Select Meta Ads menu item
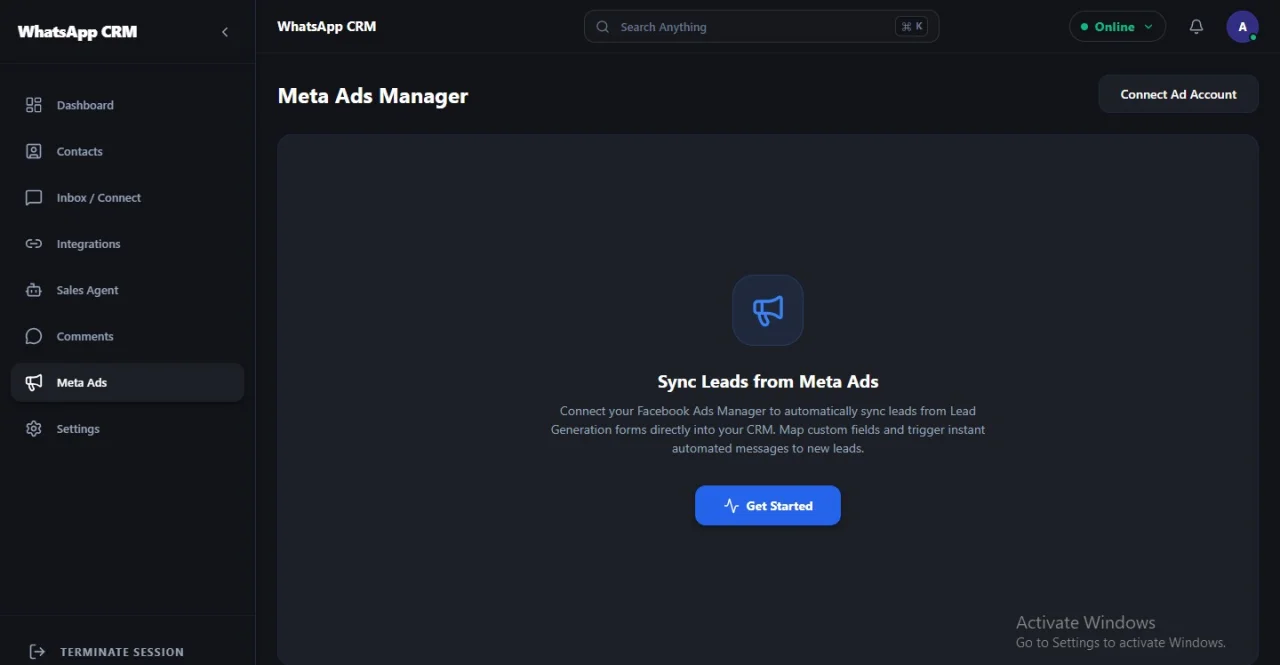This screenshot has height=665, width=1280. coord(127,383)
